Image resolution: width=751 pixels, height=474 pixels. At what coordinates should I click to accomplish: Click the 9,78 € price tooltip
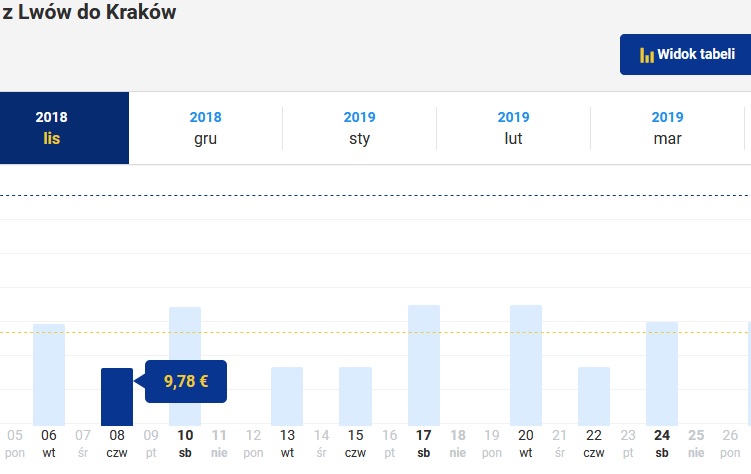[186, 381]
